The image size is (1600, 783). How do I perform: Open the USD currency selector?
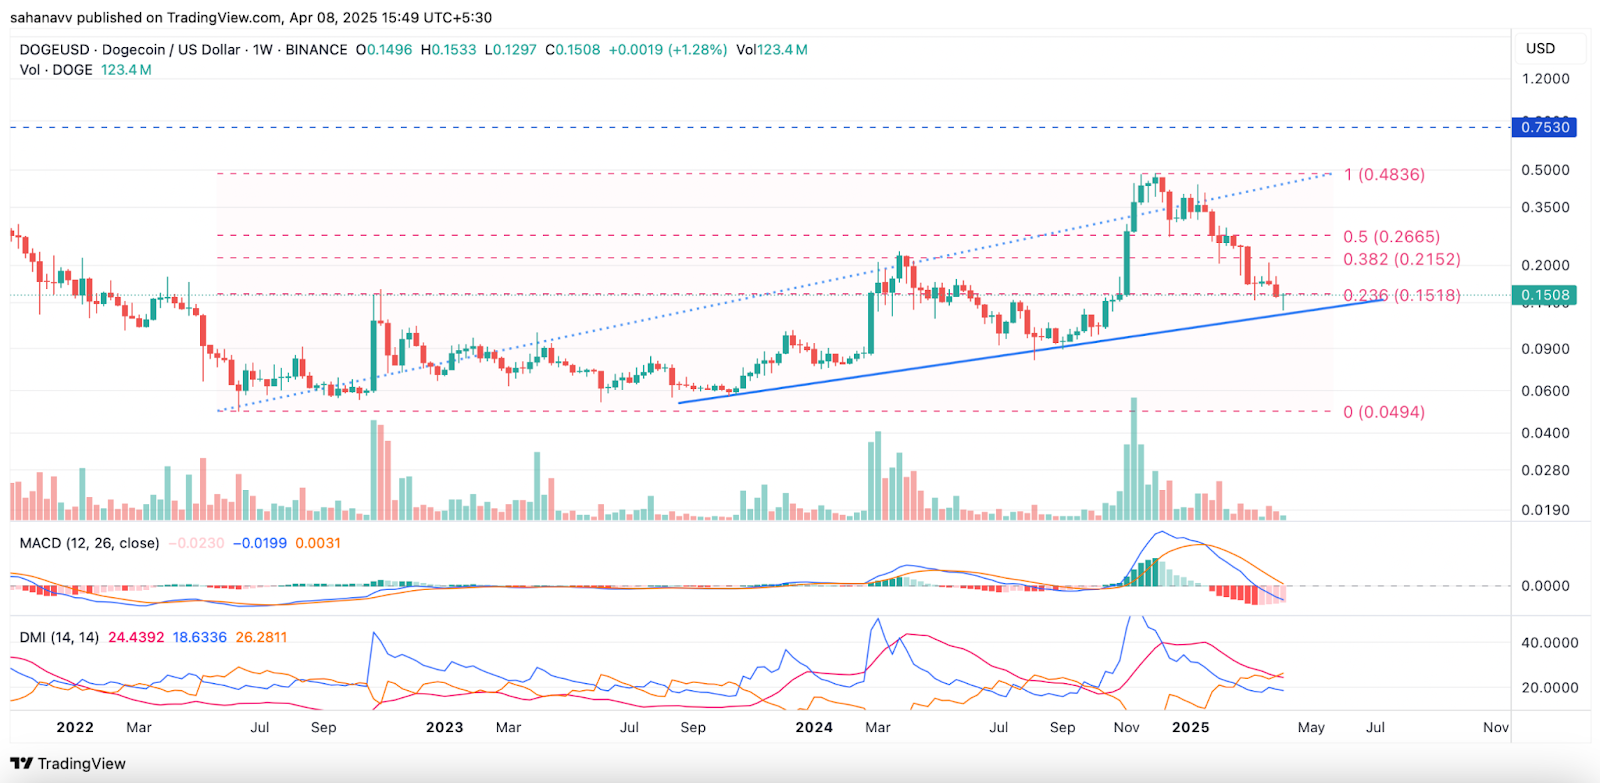click(1540, 49)
